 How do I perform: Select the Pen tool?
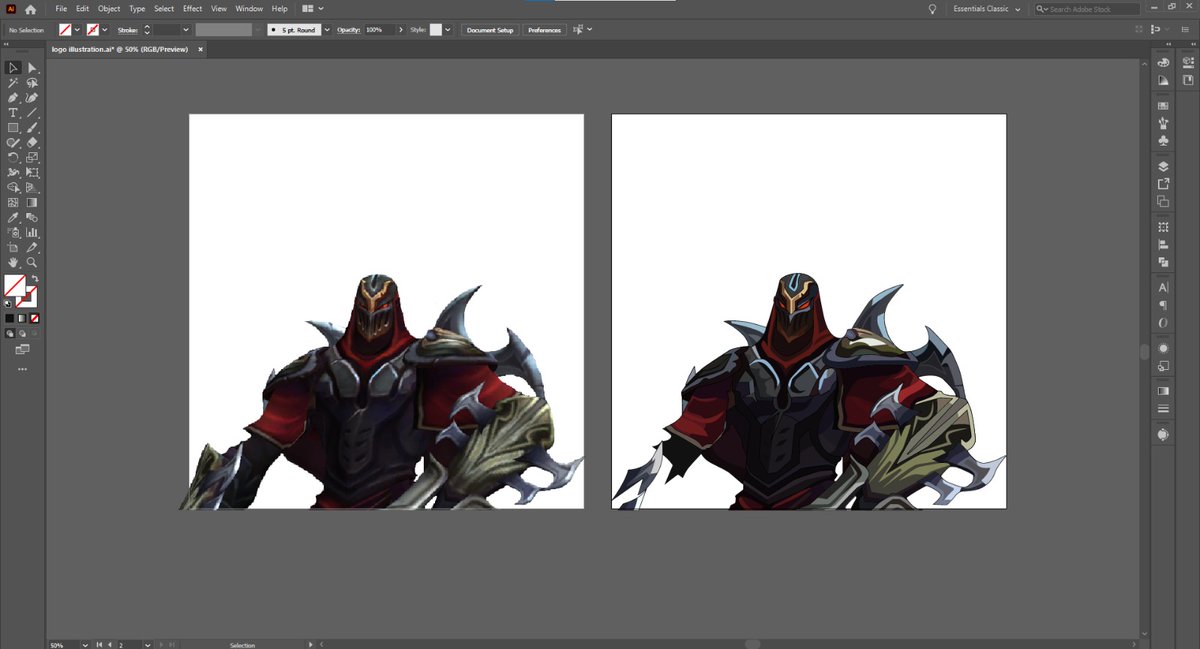(x=13, y=98)
